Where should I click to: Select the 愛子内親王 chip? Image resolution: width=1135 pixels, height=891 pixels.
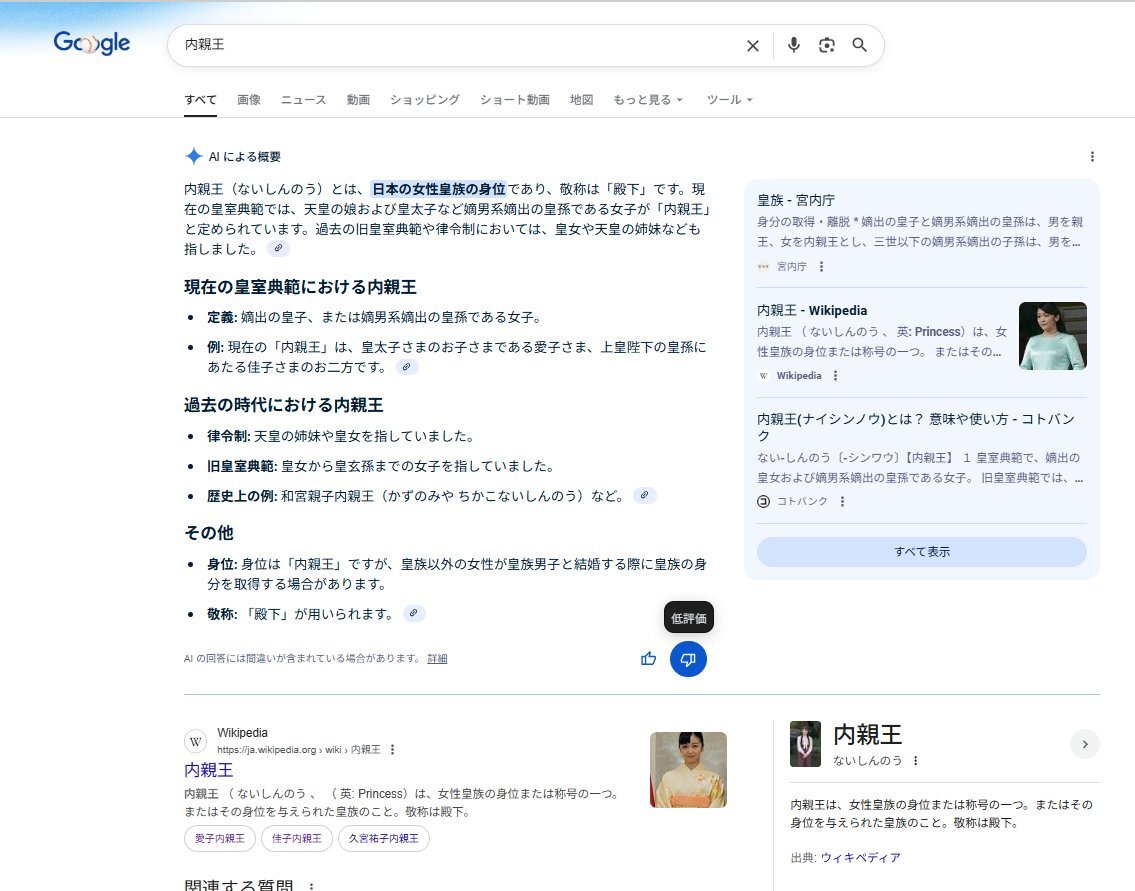220,839
